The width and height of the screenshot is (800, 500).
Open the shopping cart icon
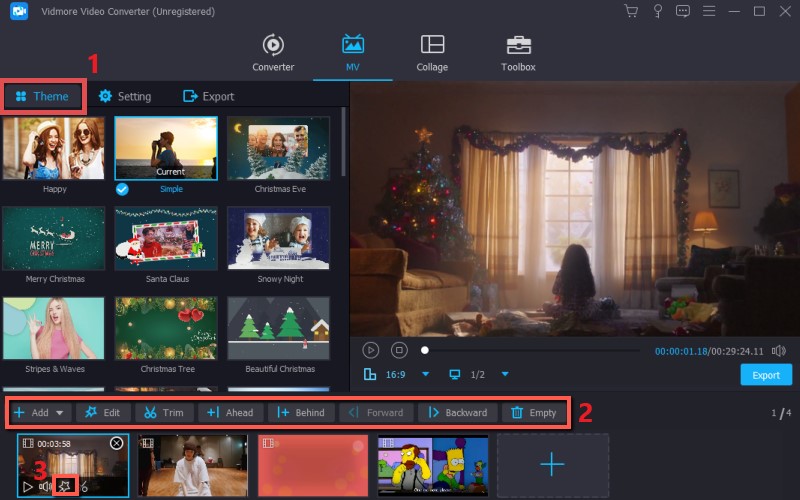pos(631,11)
